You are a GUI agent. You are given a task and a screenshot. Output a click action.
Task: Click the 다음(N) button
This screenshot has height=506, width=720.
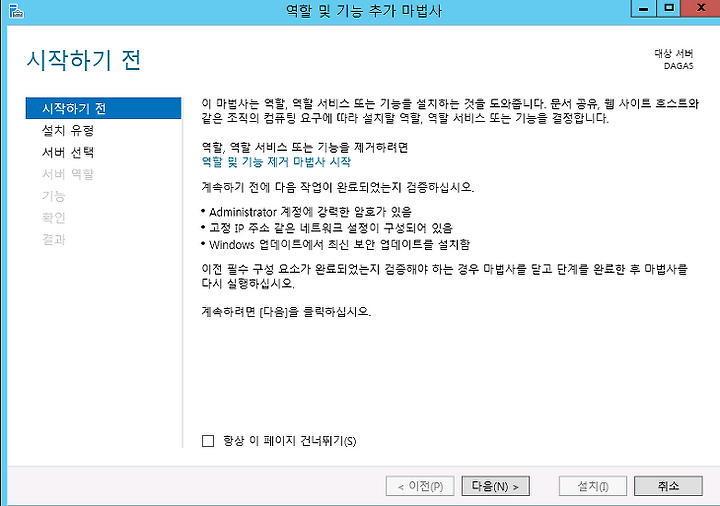[x=495, y=486]
